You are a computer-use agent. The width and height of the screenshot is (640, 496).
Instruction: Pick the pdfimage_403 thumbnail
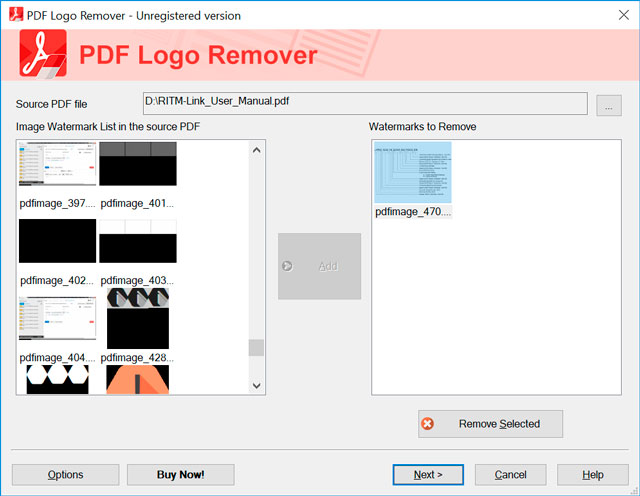138,241
